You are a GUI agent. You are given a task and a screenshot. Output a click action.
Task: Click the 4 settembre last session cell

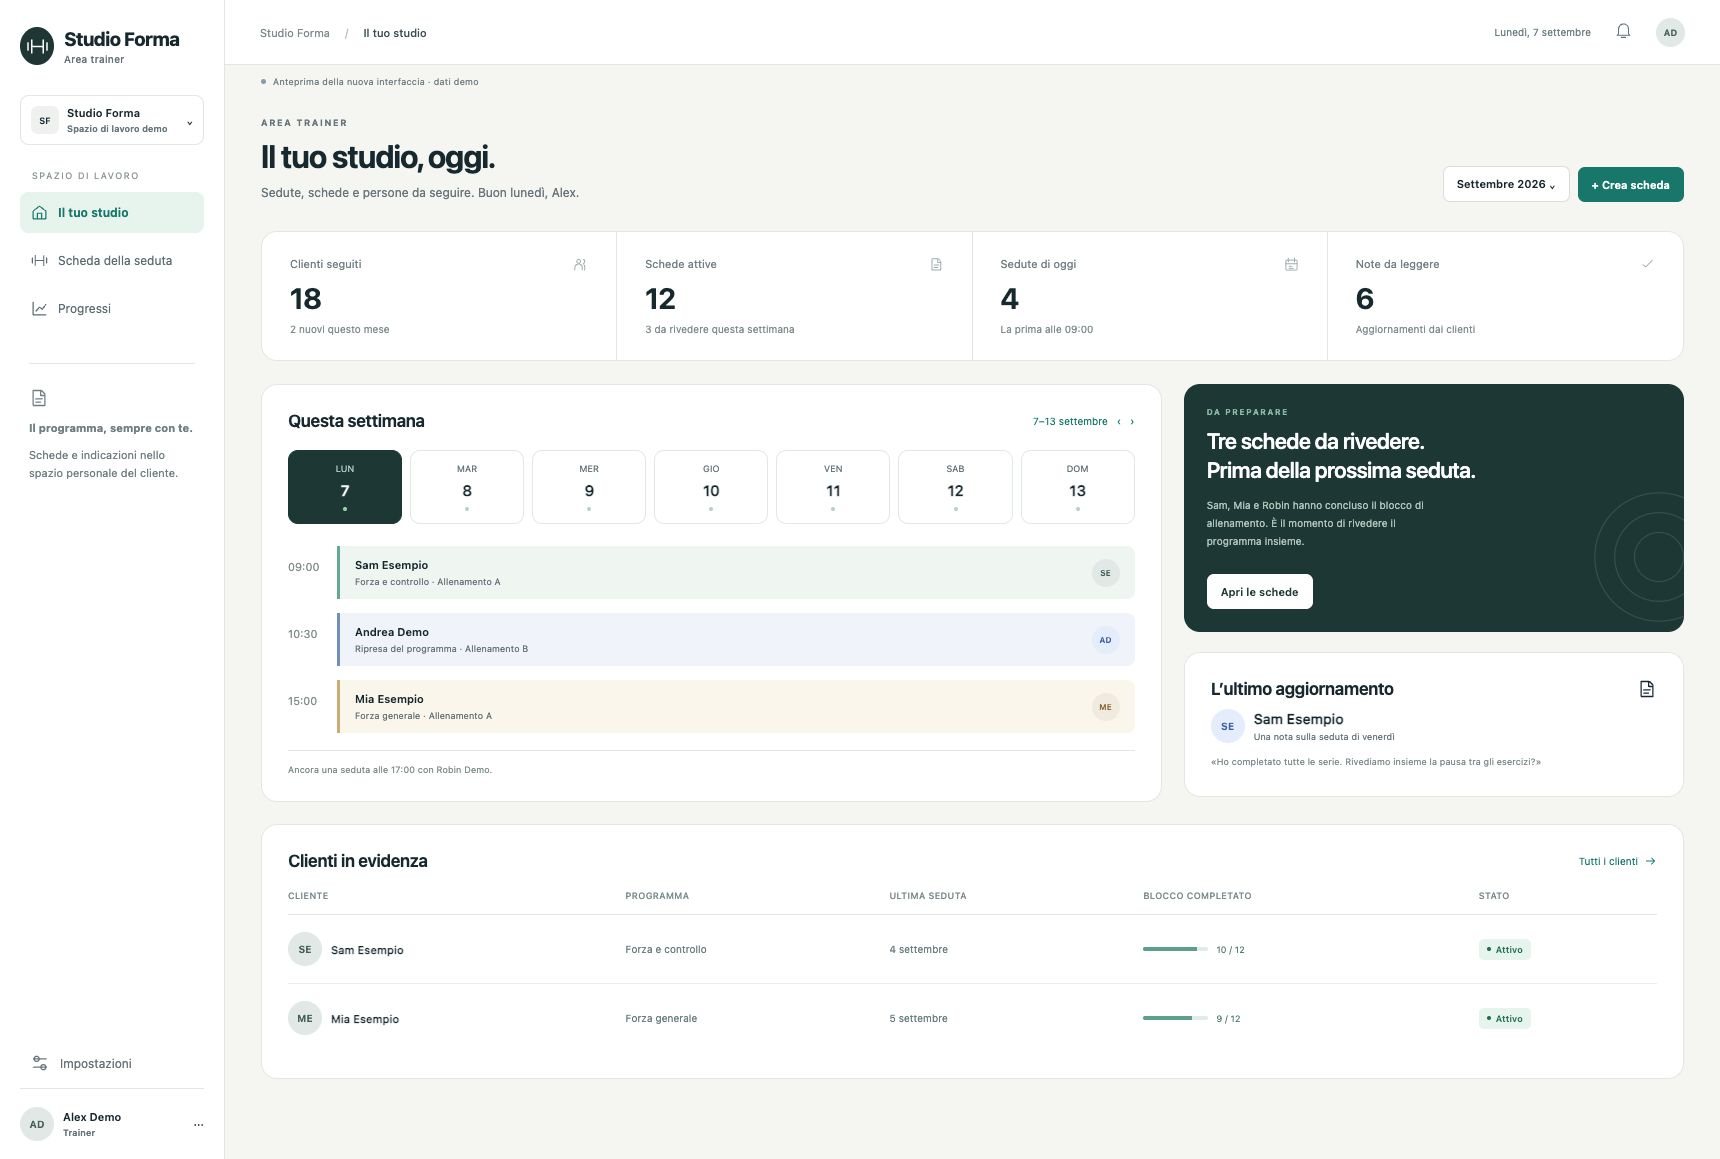918,950
